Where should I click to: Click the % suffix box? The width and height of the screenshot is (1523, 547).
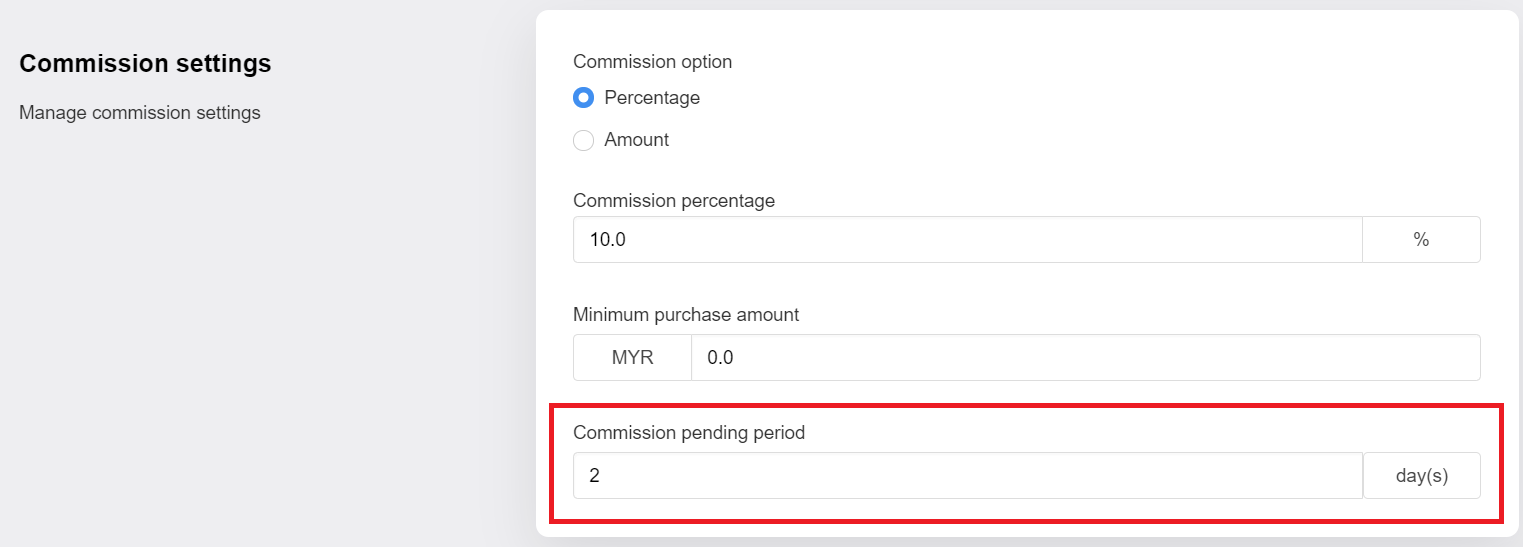pyautogui.click(x=1421, y=240)
